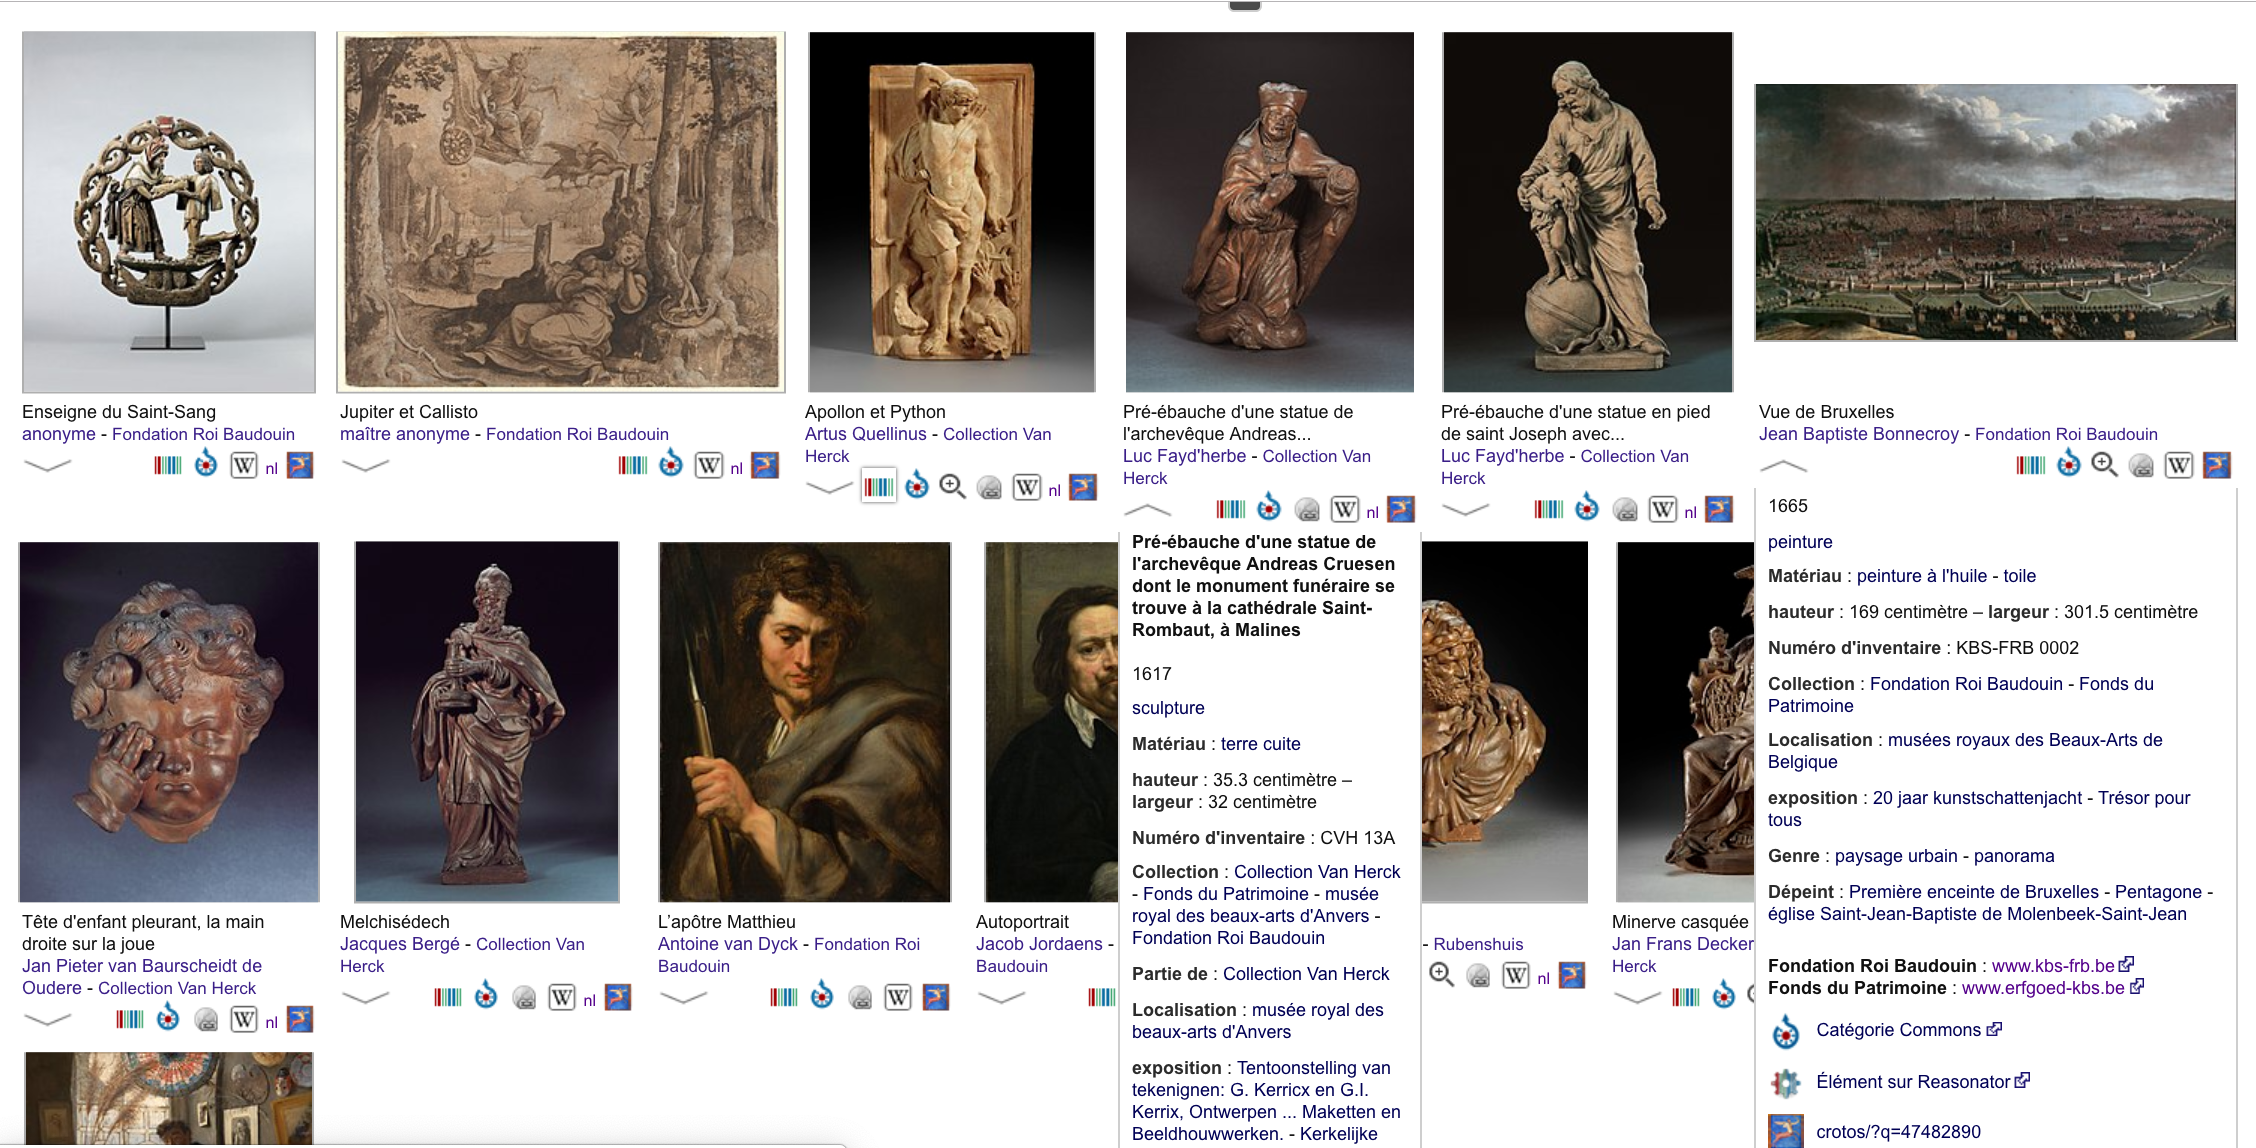Click Commons icon beside Catégorie Commons
The height and width of the screenshot is (1148, 2256).
1786,1031
